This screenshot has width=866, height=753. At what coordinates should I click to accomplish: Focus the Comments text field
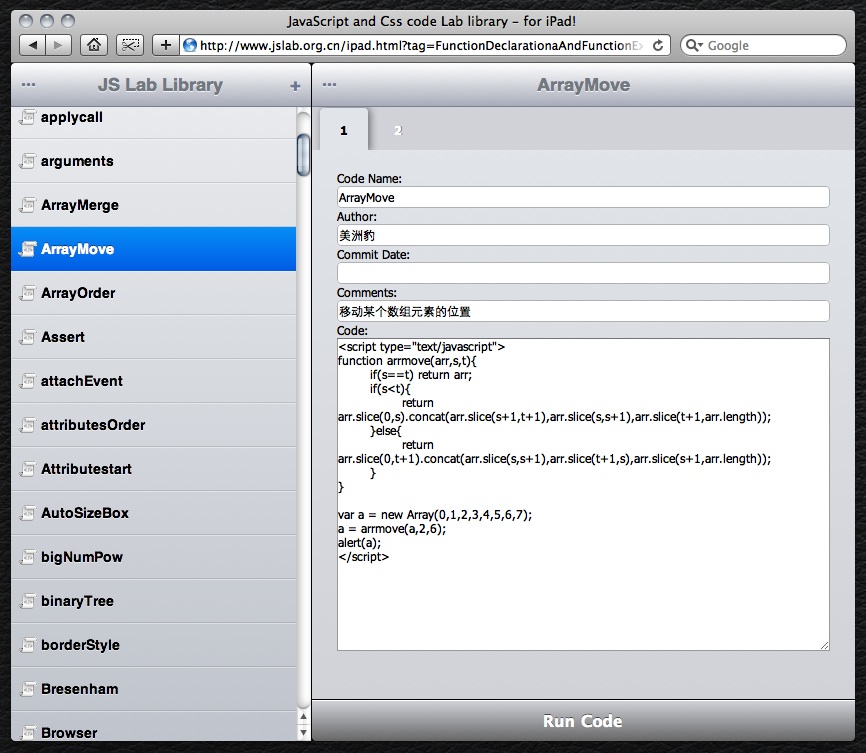(x=583, y=311)
